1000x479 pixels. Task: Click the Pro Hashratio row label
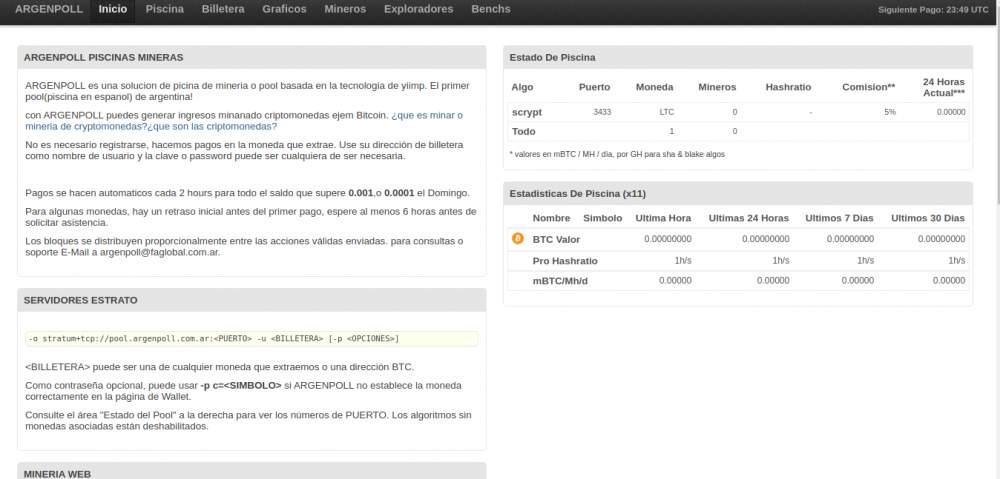point(565,260)
